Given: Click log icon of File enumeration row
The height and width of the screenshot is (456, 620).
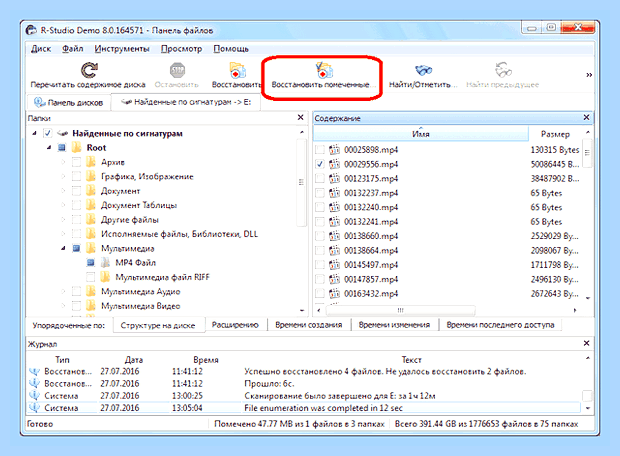Looking at the screenshot, I should (x=35, y=407).
